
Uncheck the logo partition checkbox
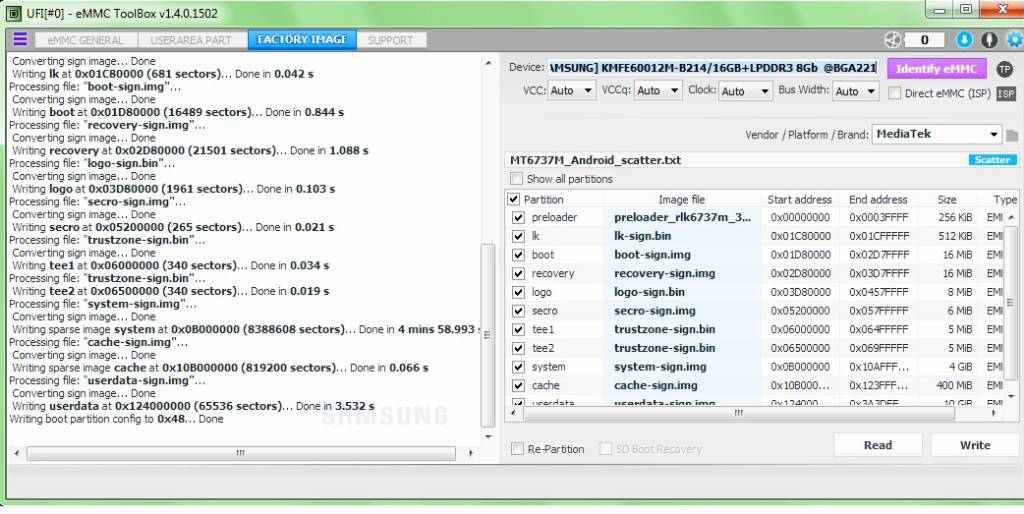(x=519, y=293)
